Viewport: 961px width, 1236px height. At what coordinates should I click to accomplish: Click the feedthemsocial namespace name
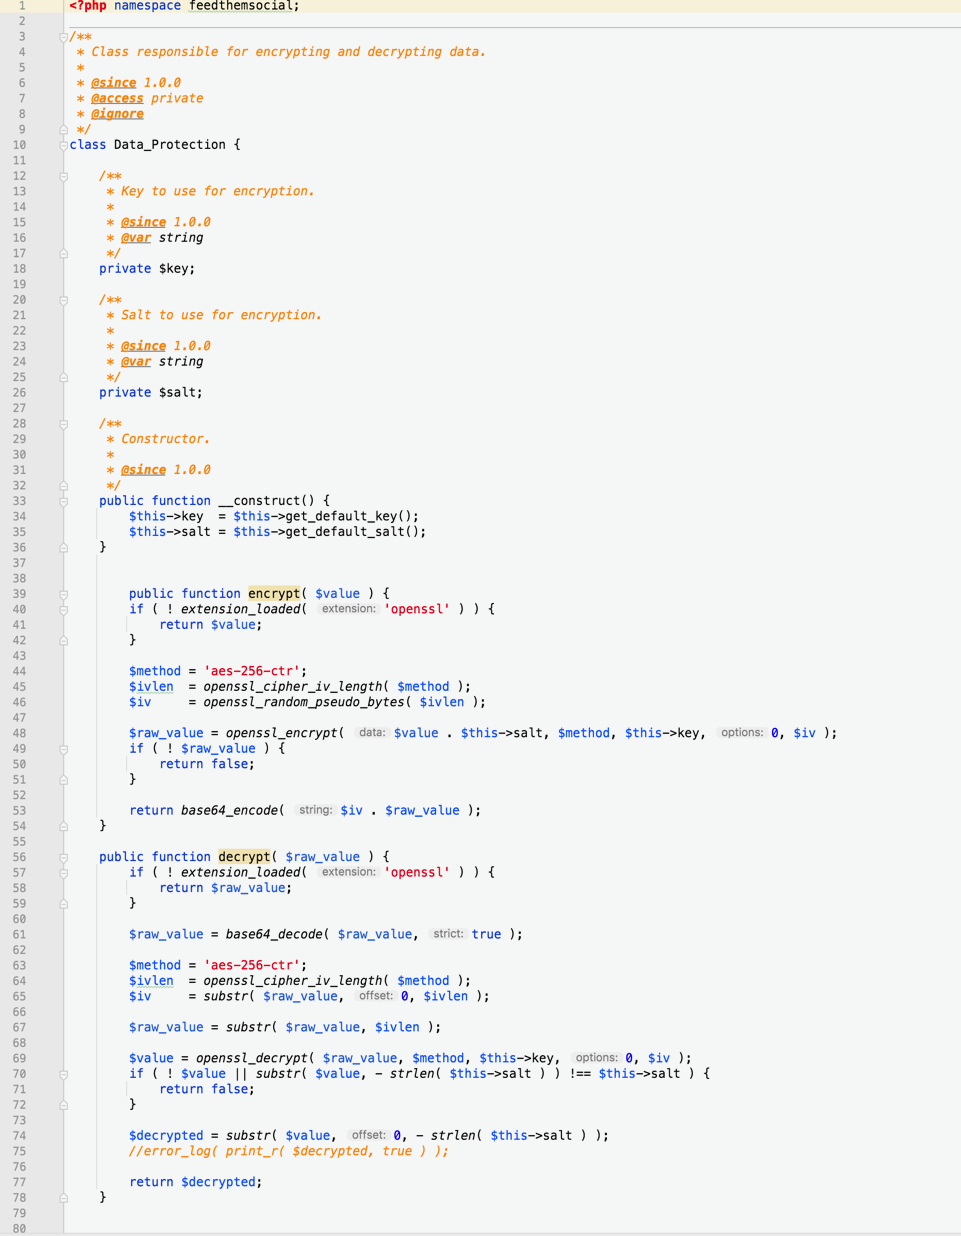pyautogui.click(x=241, y=6)
